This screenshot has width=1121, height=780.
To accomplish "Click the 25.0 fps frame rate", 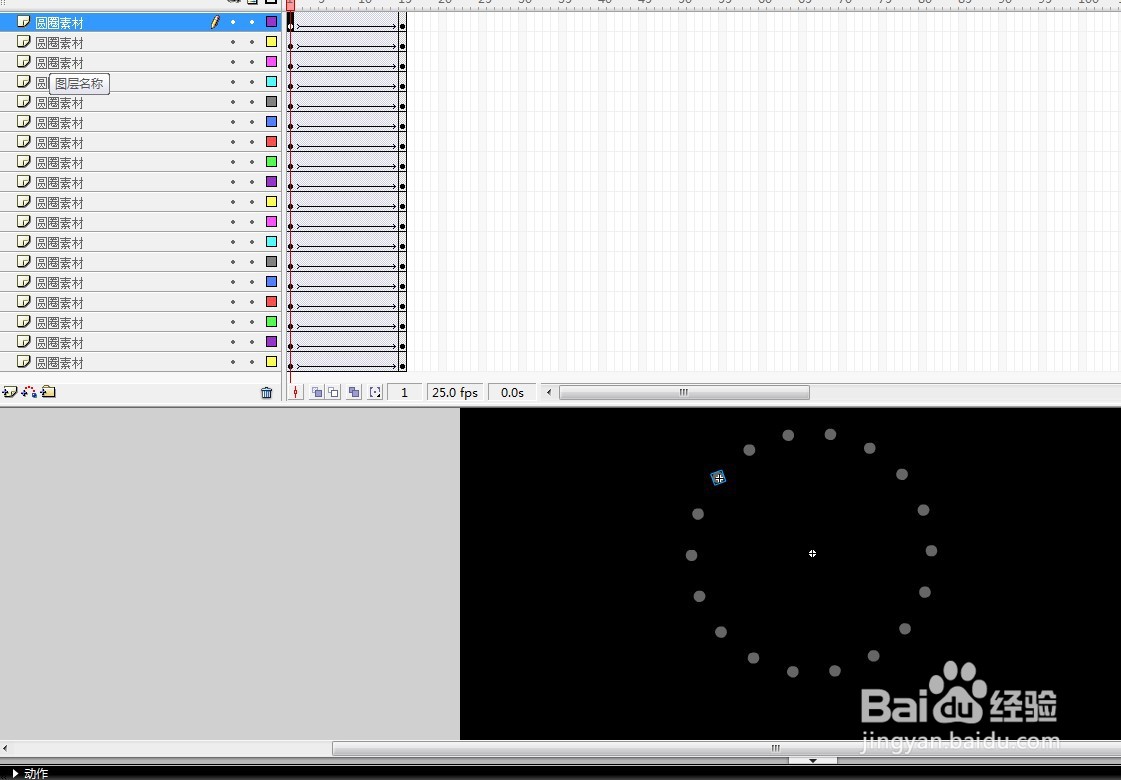I will (x=455, y=393).
